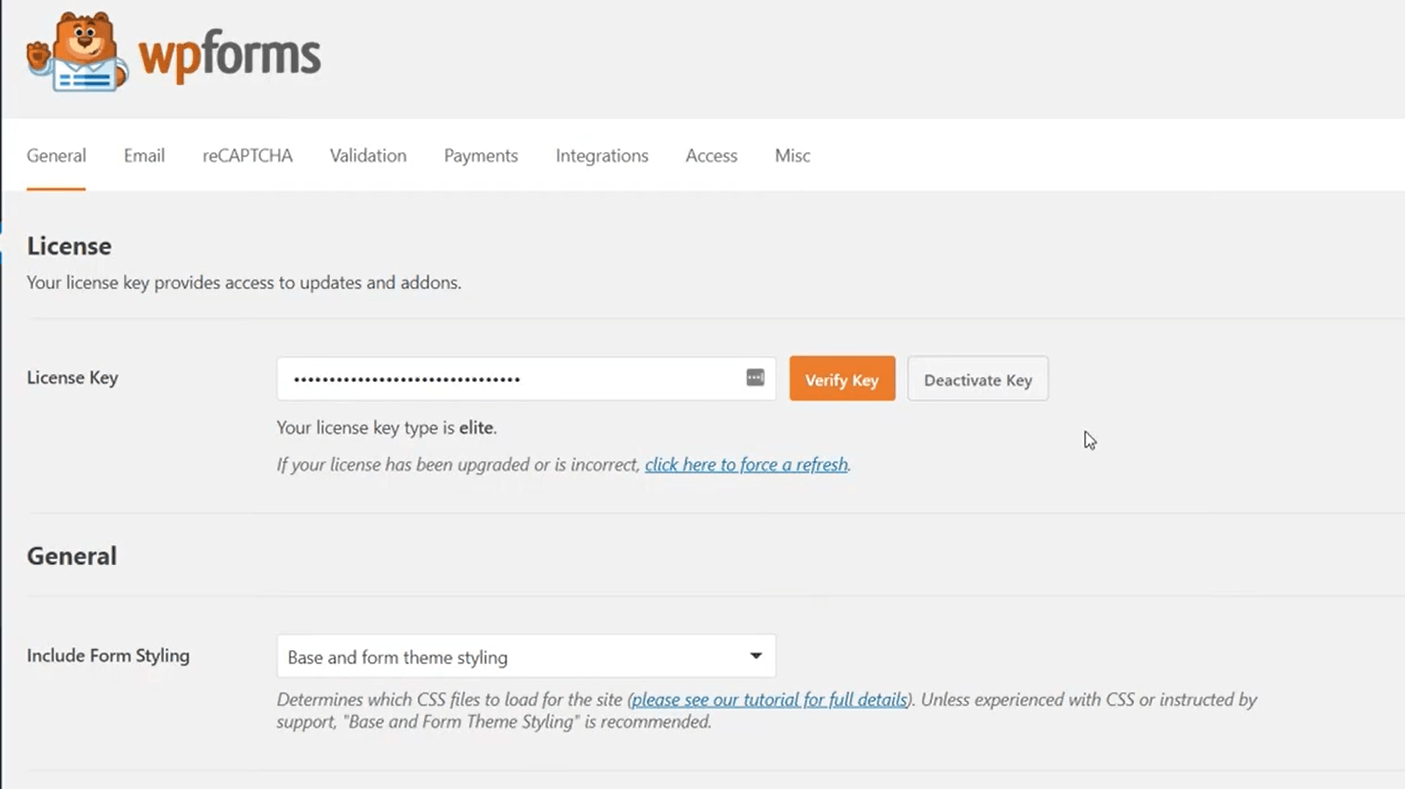This screenshot has height=789, width=1405.
Task: Click the Deactivate Key button
Action: click(977, 379)
